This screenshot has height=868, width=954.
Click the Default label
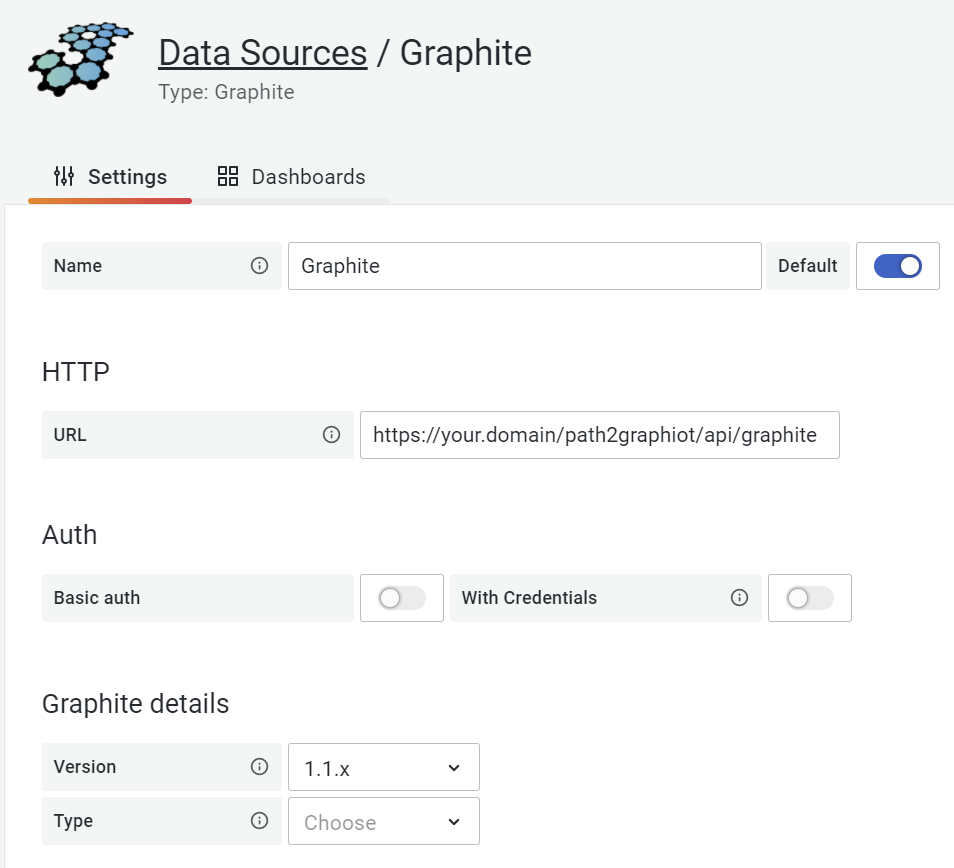click(807, 266)
